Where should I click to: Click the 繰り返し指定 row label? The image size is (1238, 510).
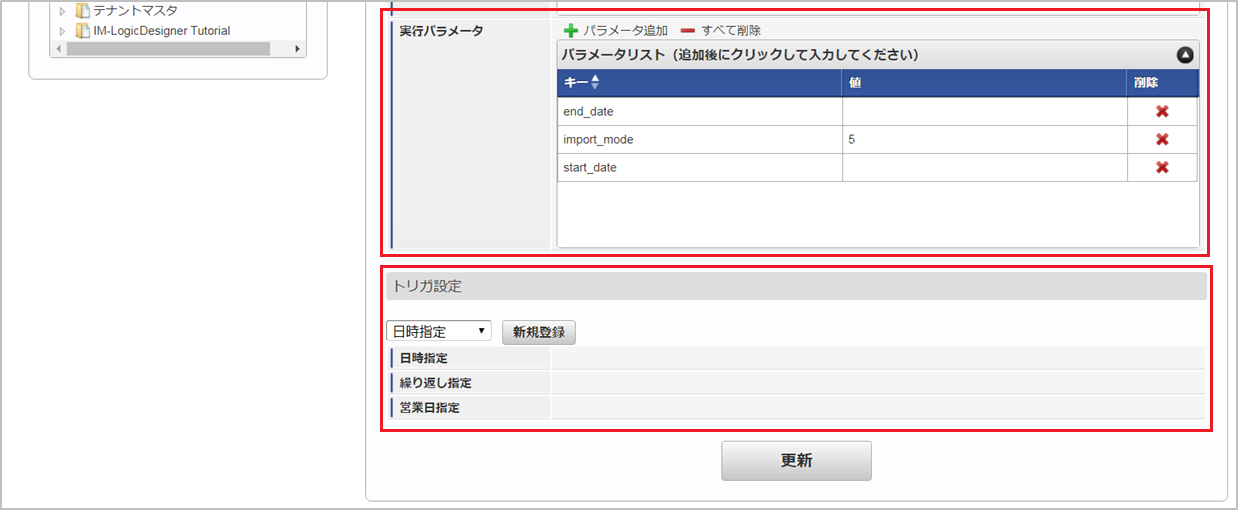point(435,383)
